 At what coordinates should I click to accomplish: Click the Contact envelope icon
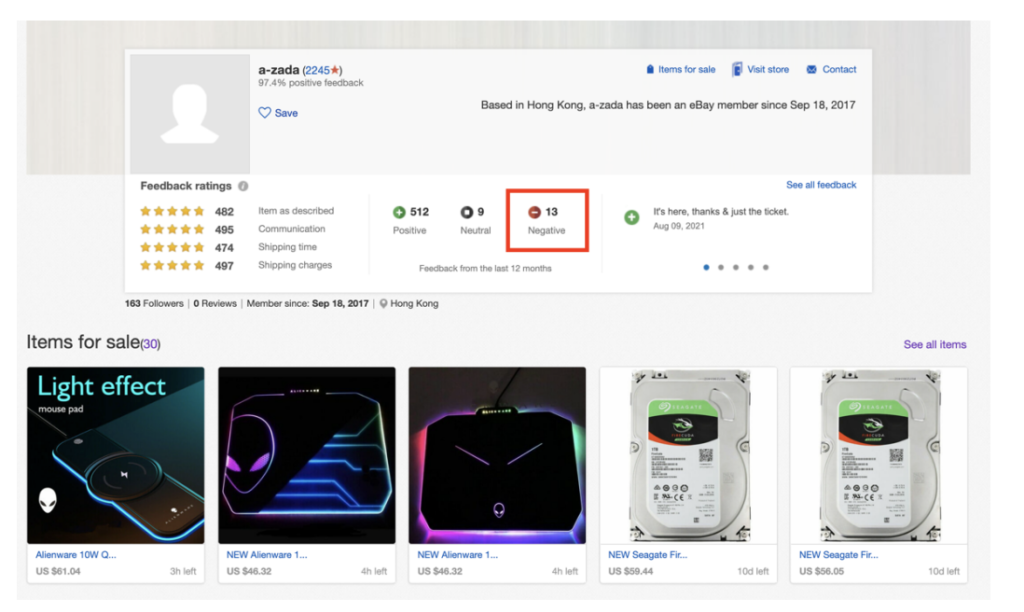811,70
